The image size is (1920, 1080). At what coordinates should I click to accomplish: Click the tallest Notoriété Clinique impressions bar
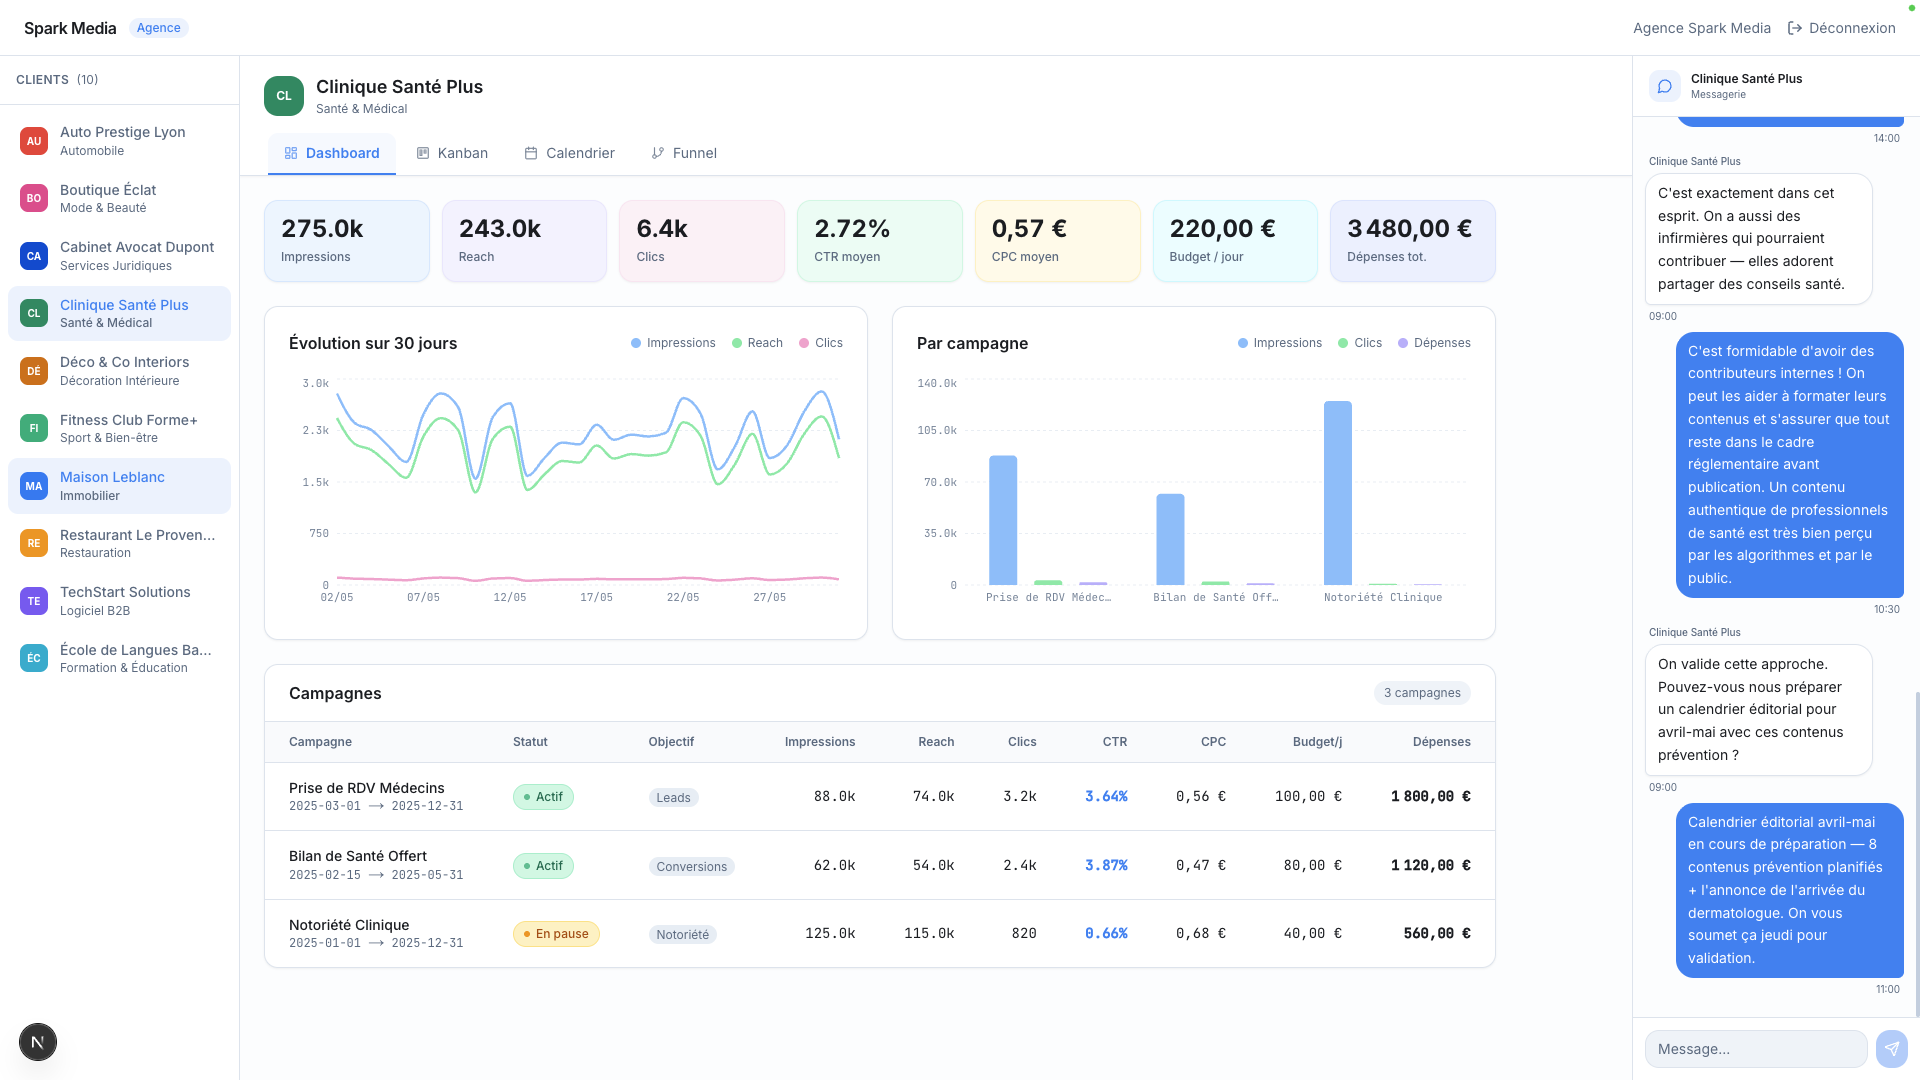[x=1337, y=492]
